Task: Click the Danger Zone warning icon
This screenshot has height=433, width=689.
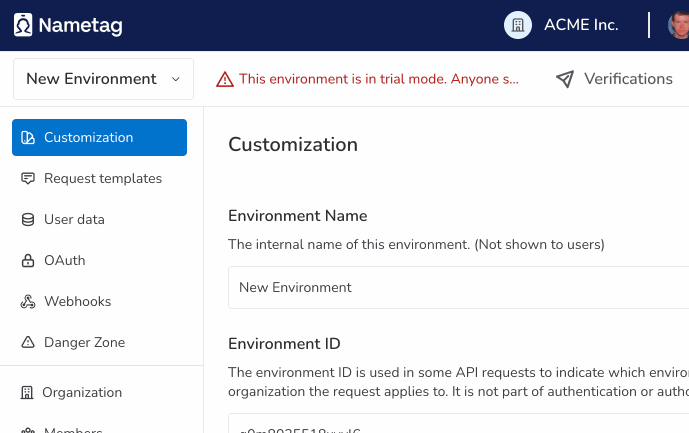Action: tap(28, 343)
